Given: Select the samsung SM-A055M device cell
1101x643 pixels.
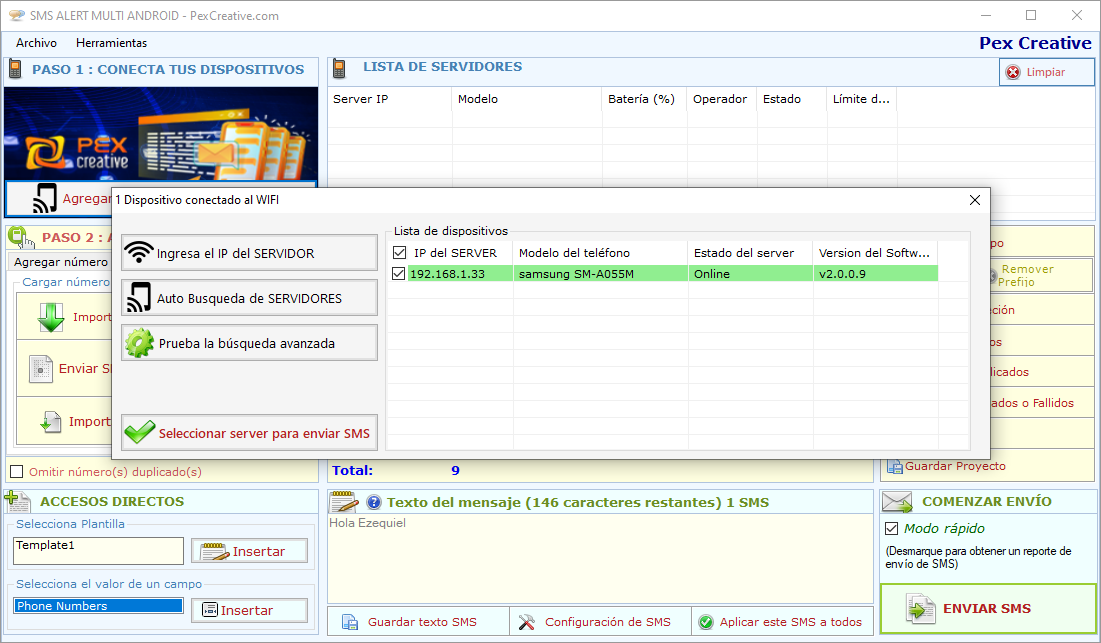Looking at the screenshot, I should (600, 274).
